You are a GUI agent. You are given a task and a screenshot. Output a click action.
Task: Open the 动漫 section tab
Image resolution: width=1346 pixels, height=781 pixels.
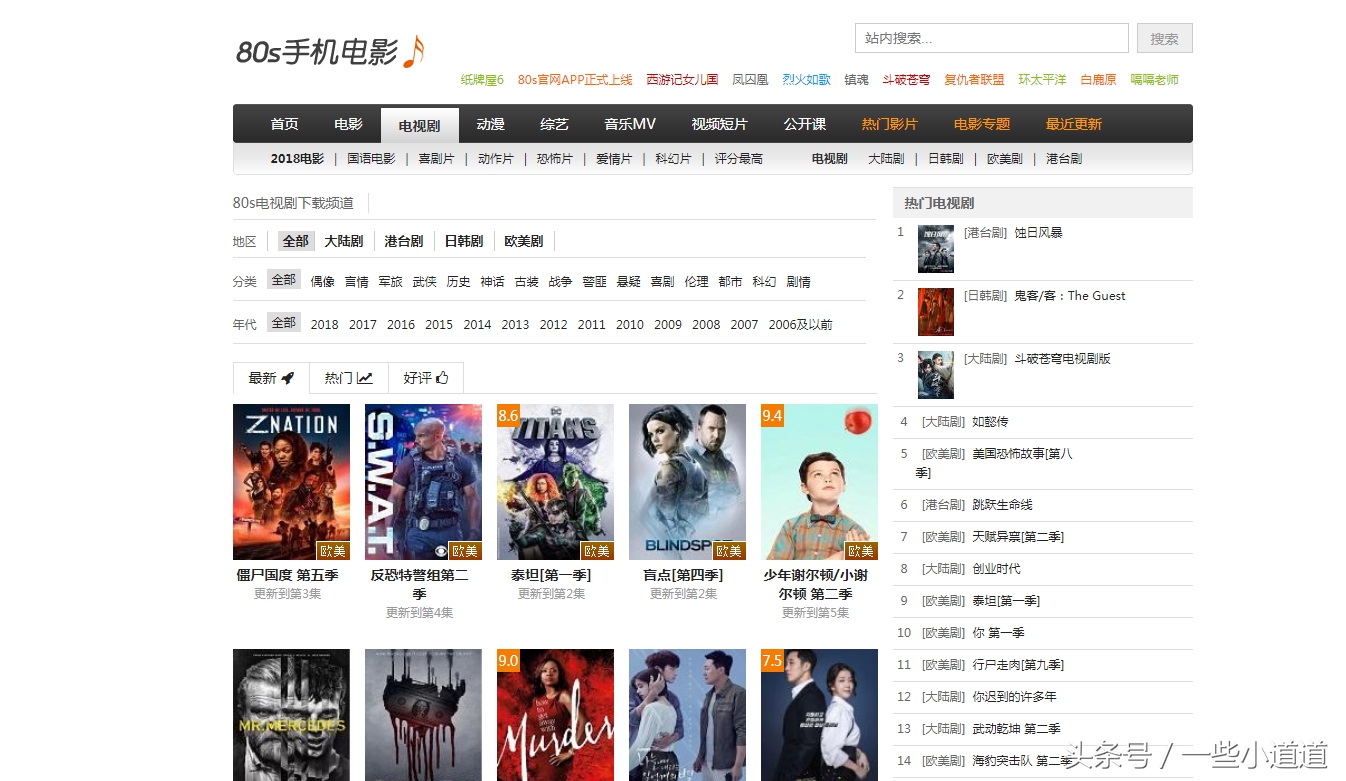[491, 124]
